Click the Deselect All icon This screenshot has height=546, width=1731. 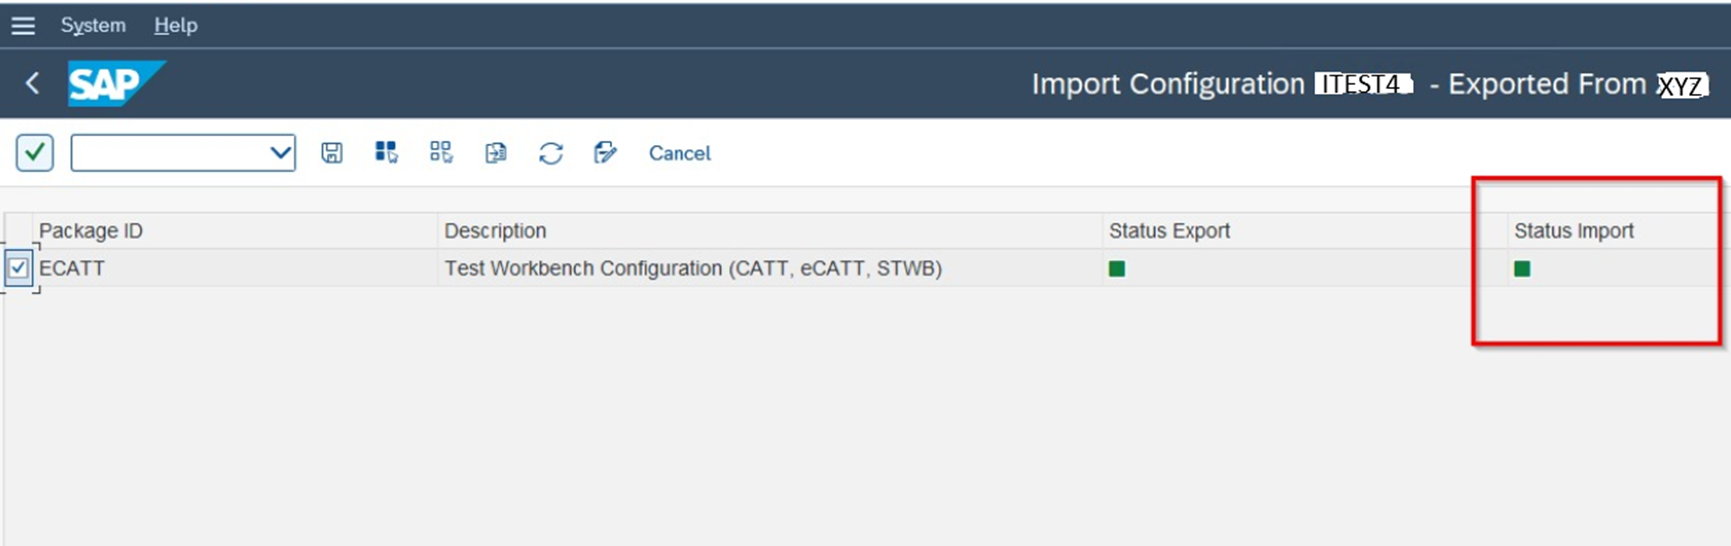(441, 152)
